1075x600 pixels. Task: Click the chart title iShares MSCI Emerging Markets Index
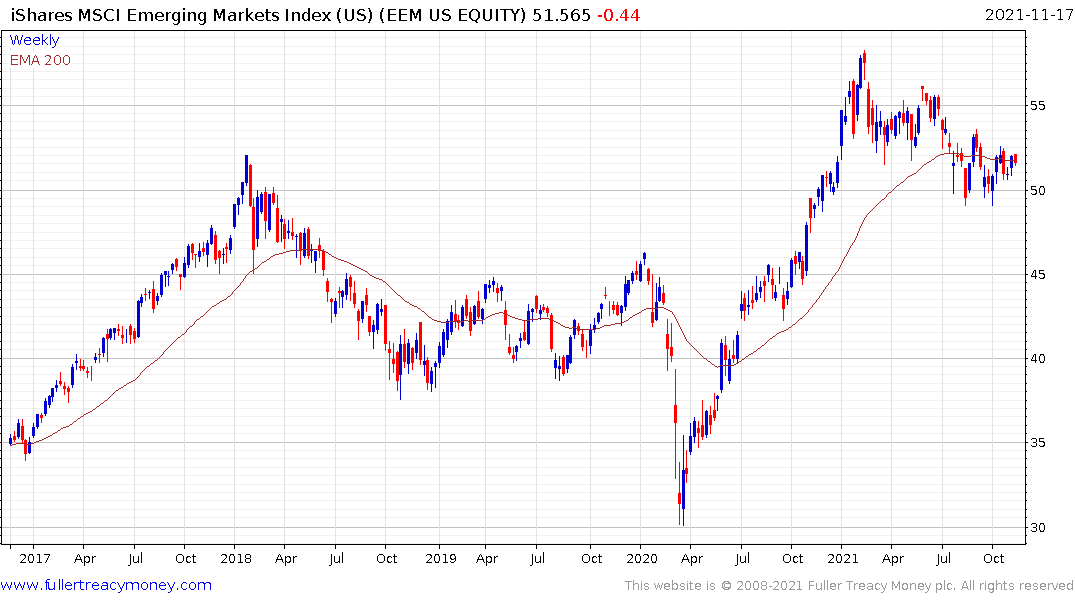(171, 14)
